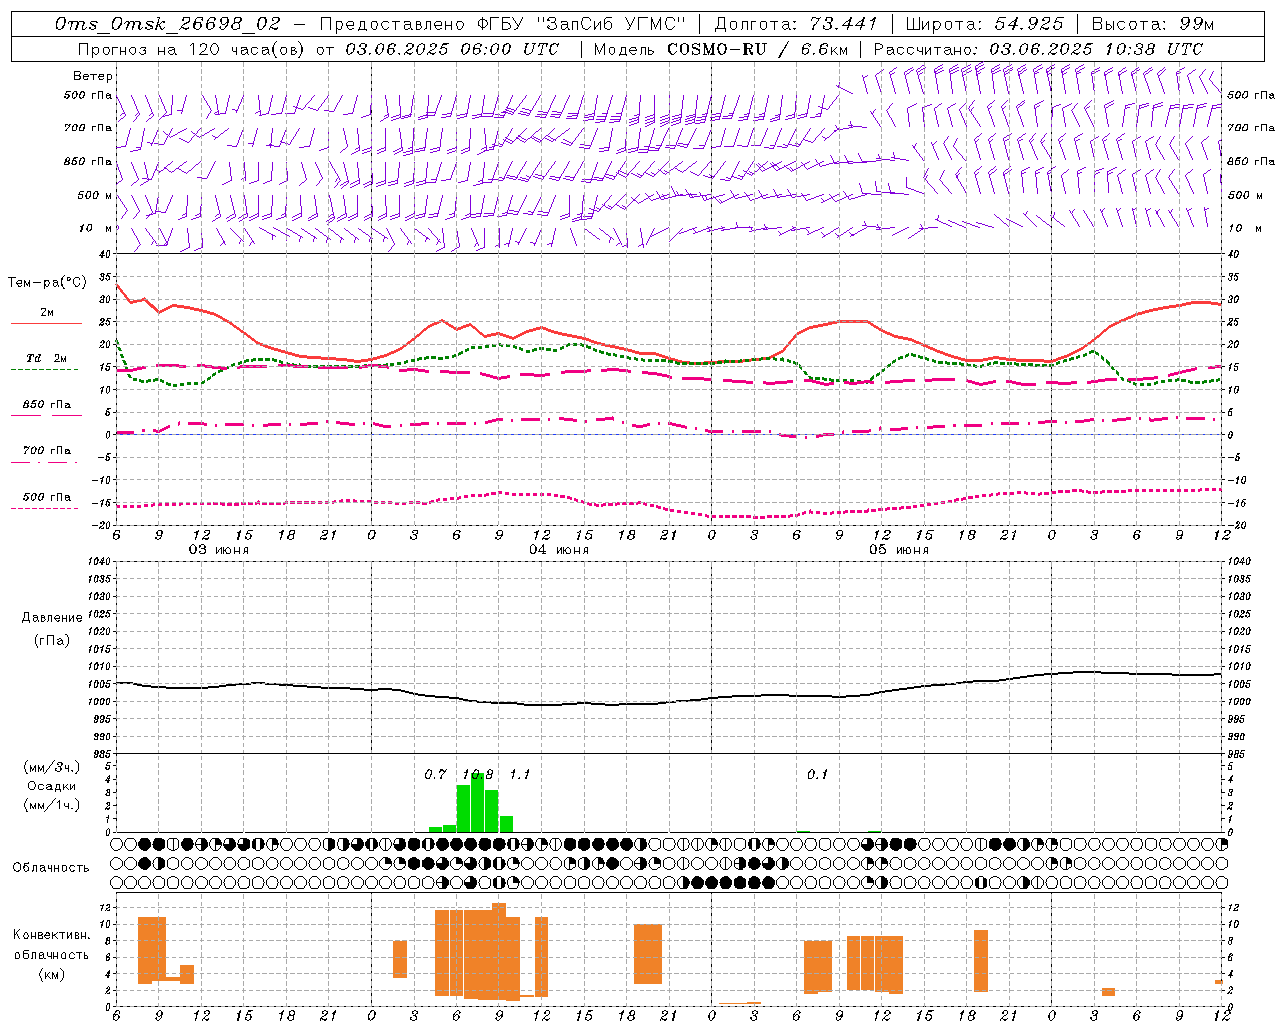Select the Высота: 99м field
Image resolution: width=1280 pixels, height=1024 pixels.
point(1153,24)
